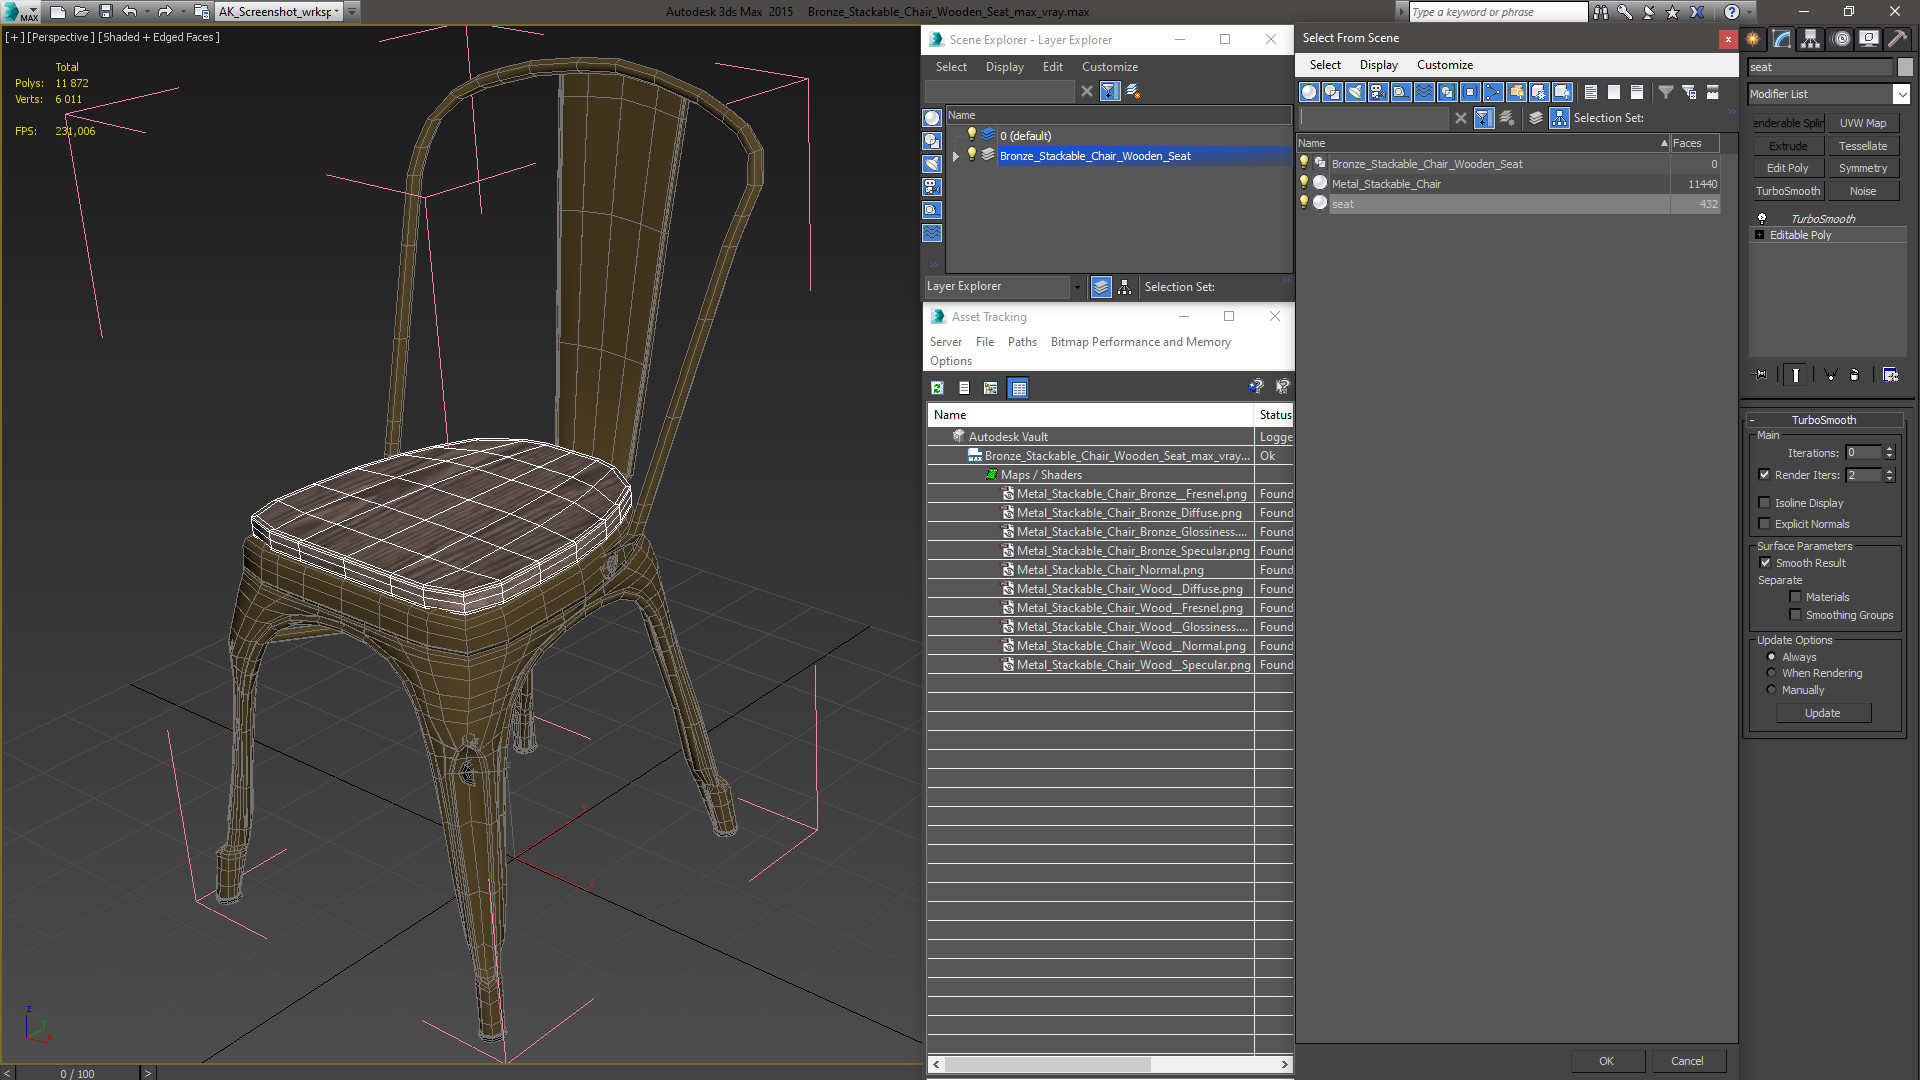The width and height of the screenshot is (1920, 1080).
Task: Toggle TurboSmooth modifier bulb in stack
Action: (x=1762, y=218)
